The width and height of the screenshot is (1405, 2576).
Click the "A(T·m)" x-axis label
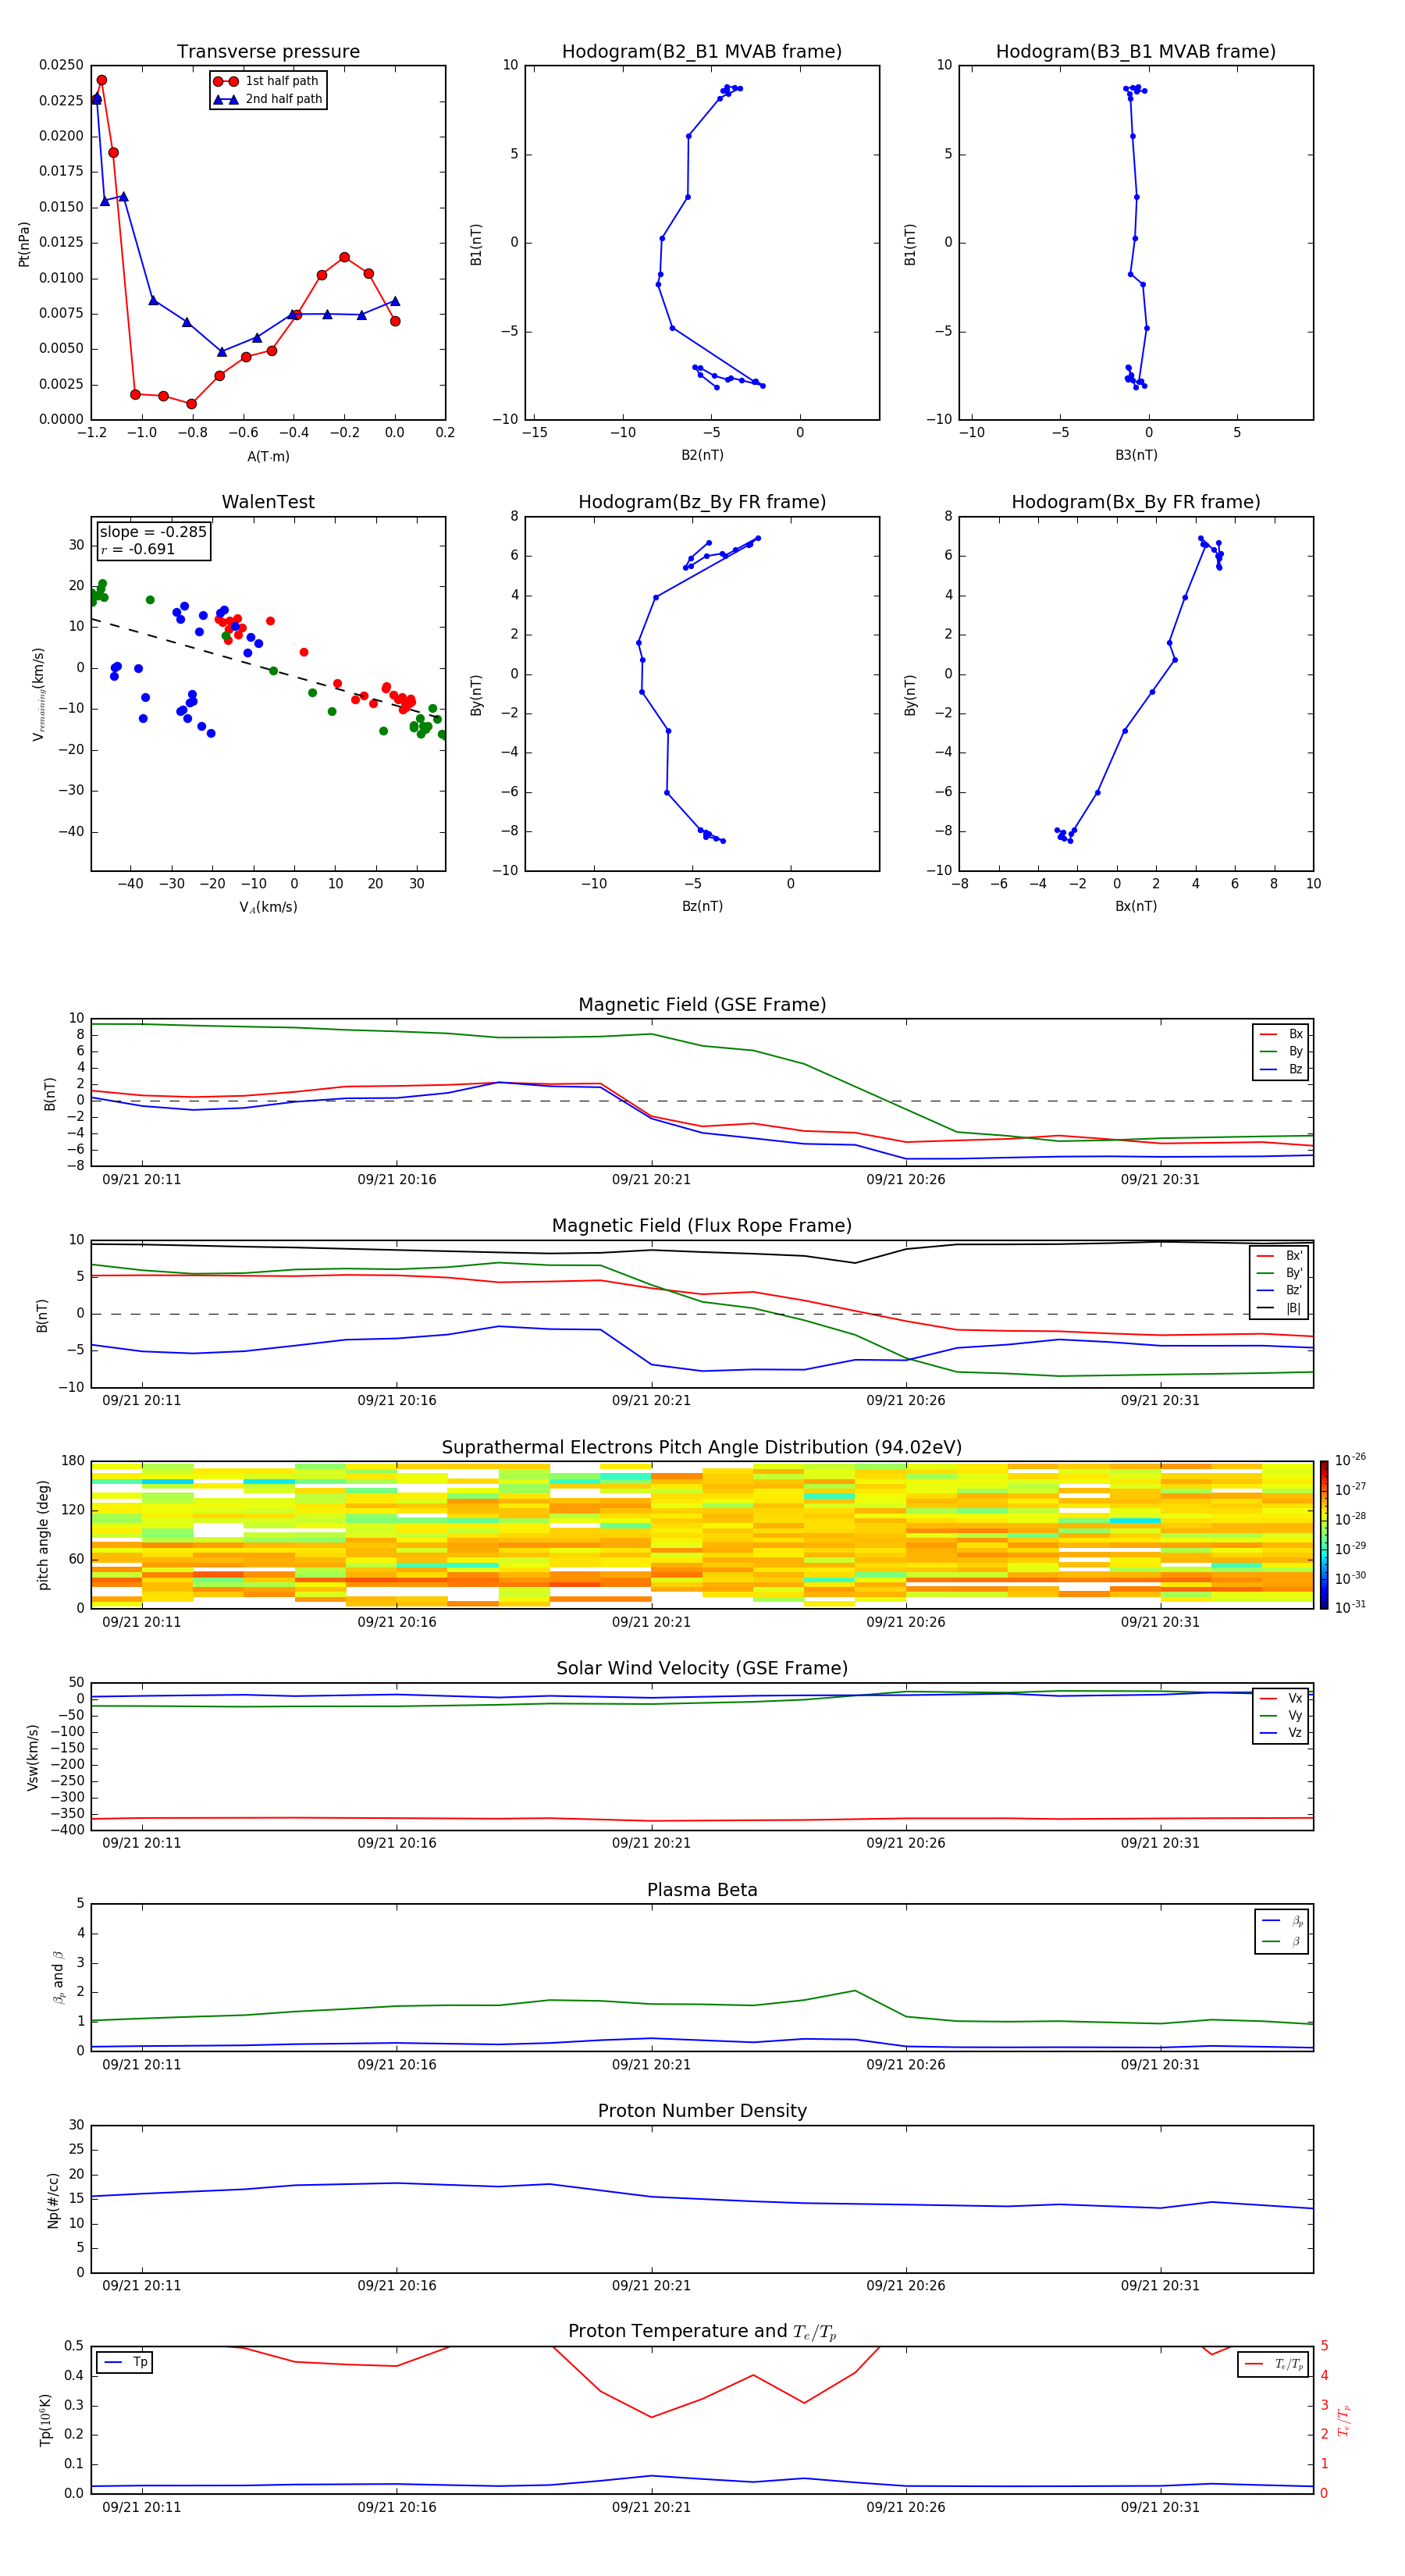[x=268, y=456]
